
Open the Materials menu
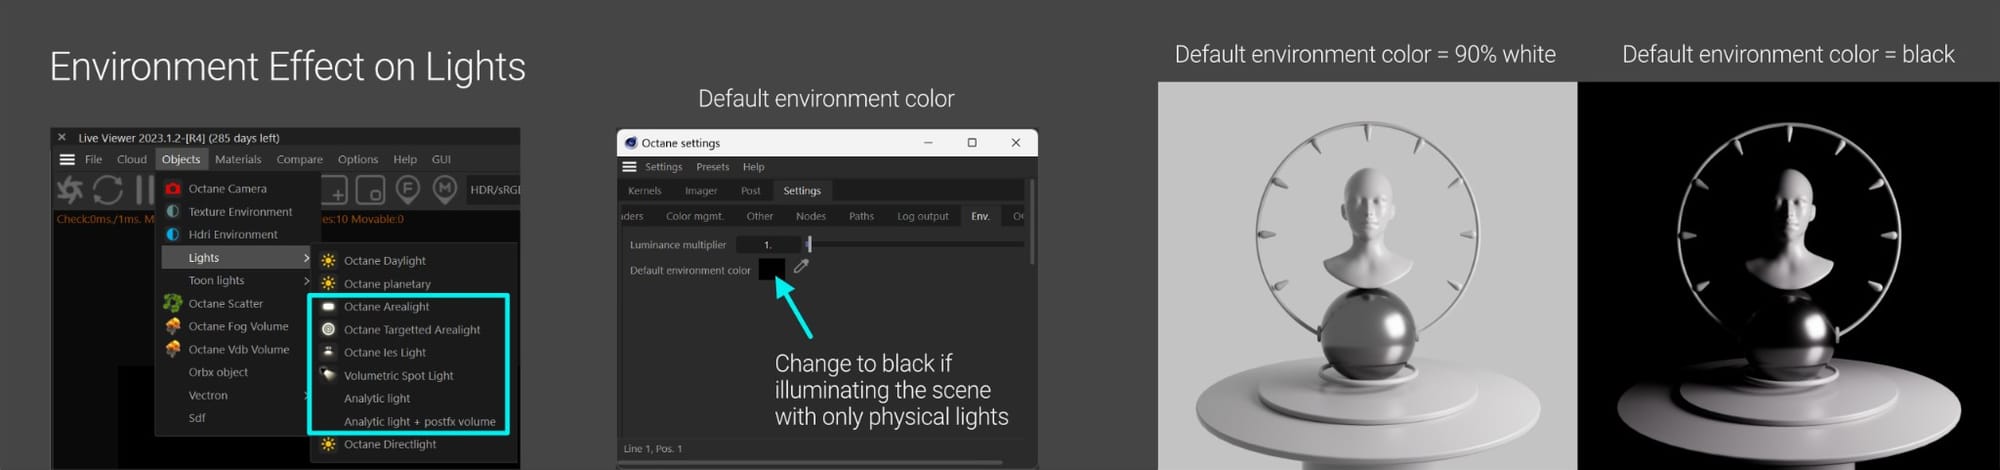pyautogui.click(x=238, y=159)
